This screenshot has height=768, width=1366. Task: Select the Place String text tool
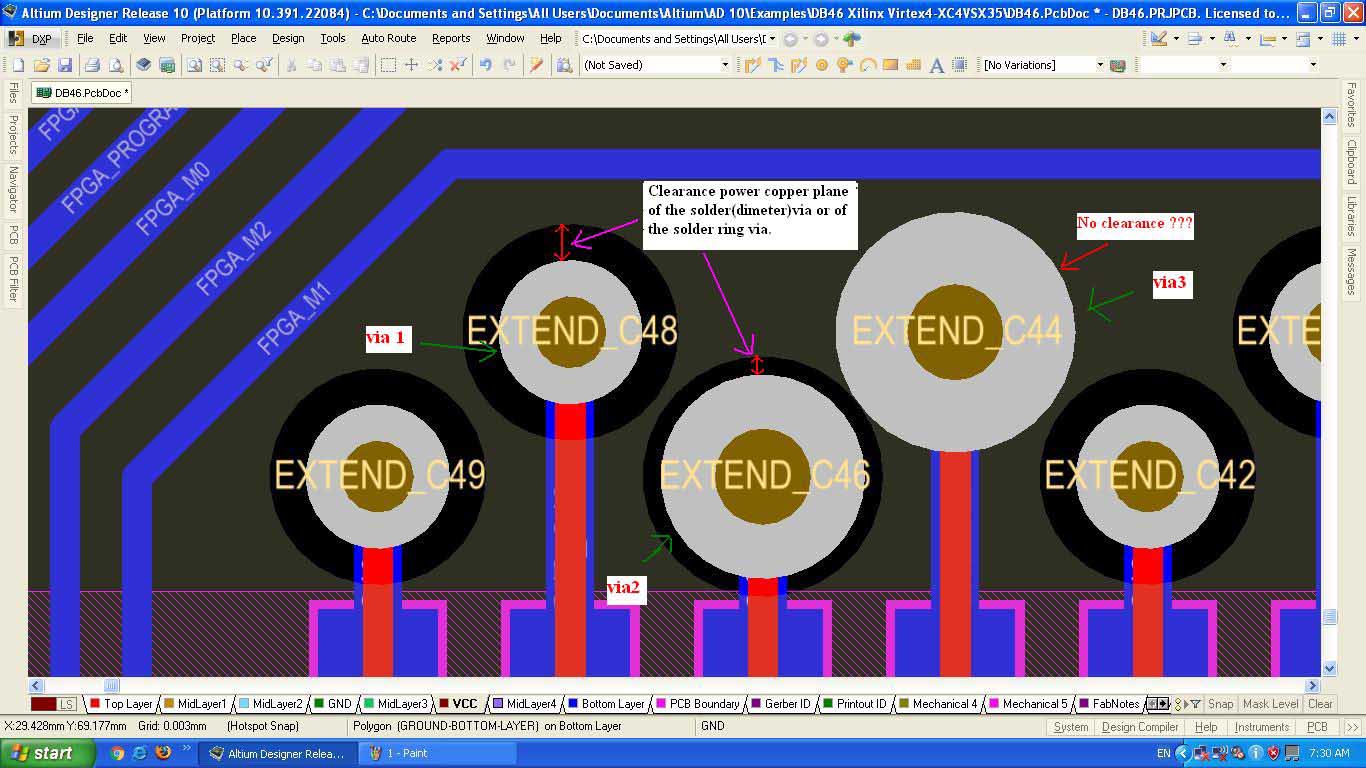(x=937, y=65)
